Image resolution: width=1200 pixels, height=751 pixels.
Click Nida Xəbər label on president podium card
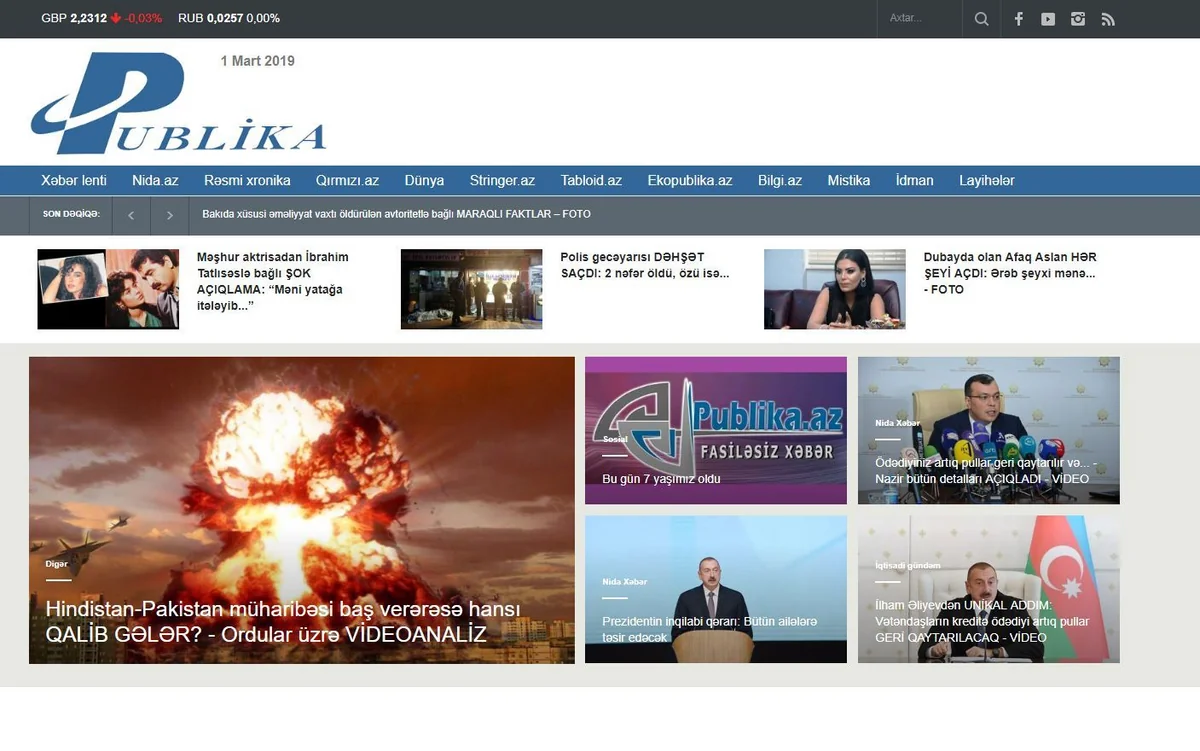coord(624,582)
